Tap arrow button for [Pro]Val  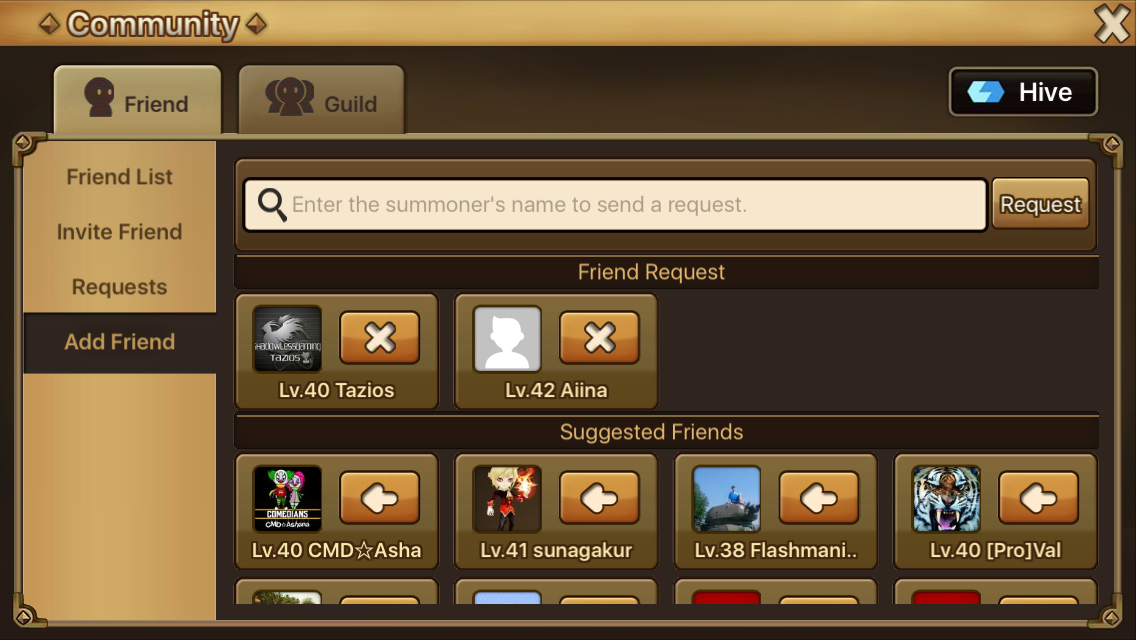coord(1038,498)
